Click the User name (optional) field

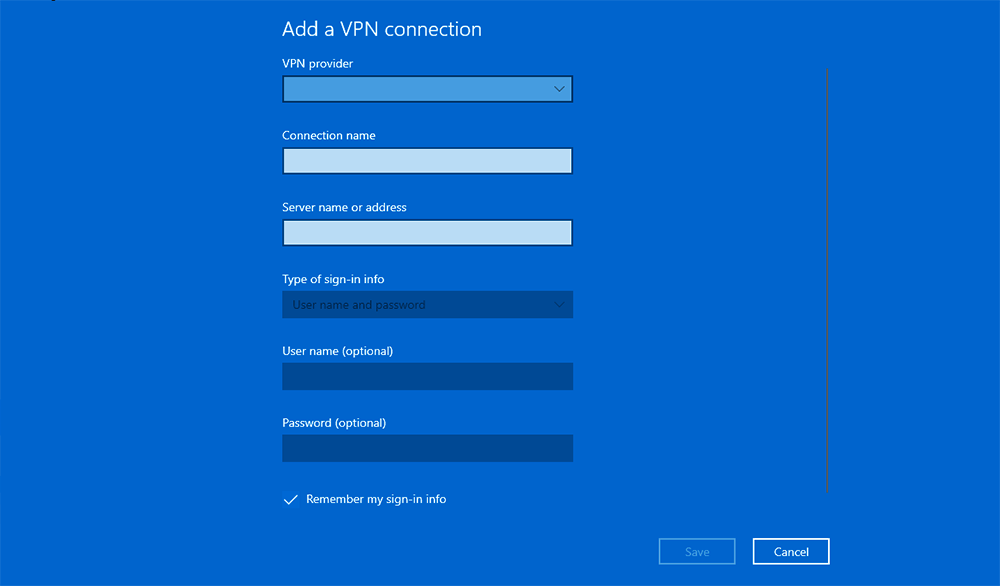coord(427,376)
